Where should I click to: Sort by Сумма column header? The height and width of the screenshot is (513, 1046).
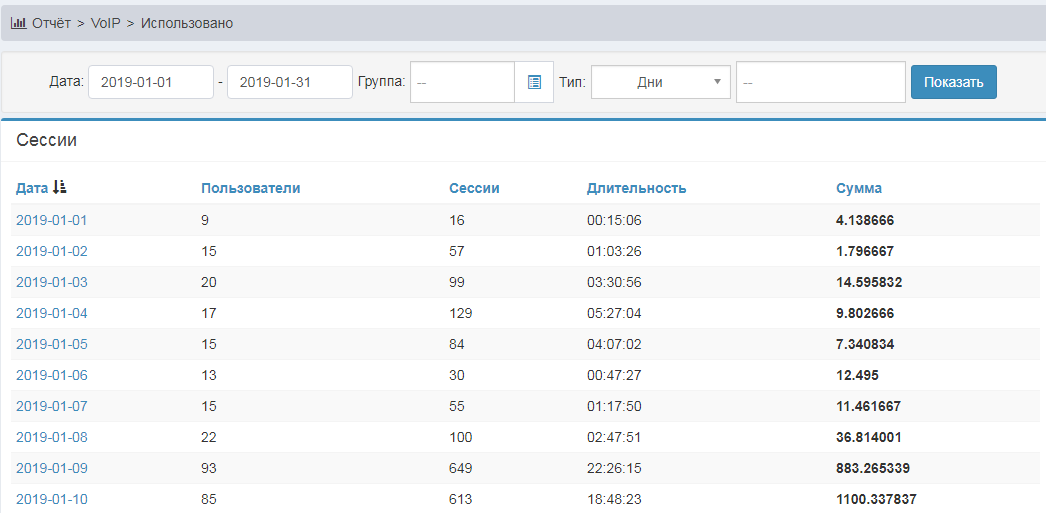[x=859, y=188]
